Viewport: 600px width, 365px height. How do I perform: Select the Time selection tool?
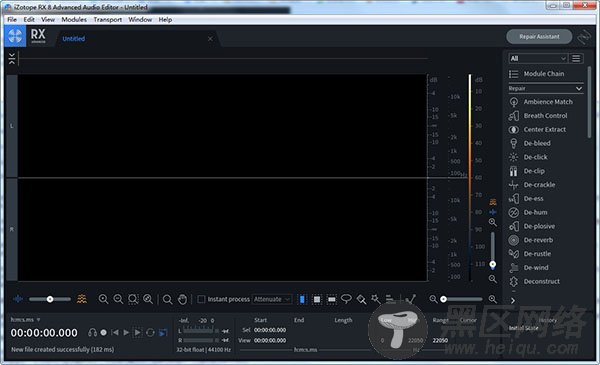(x=302, y=299)
